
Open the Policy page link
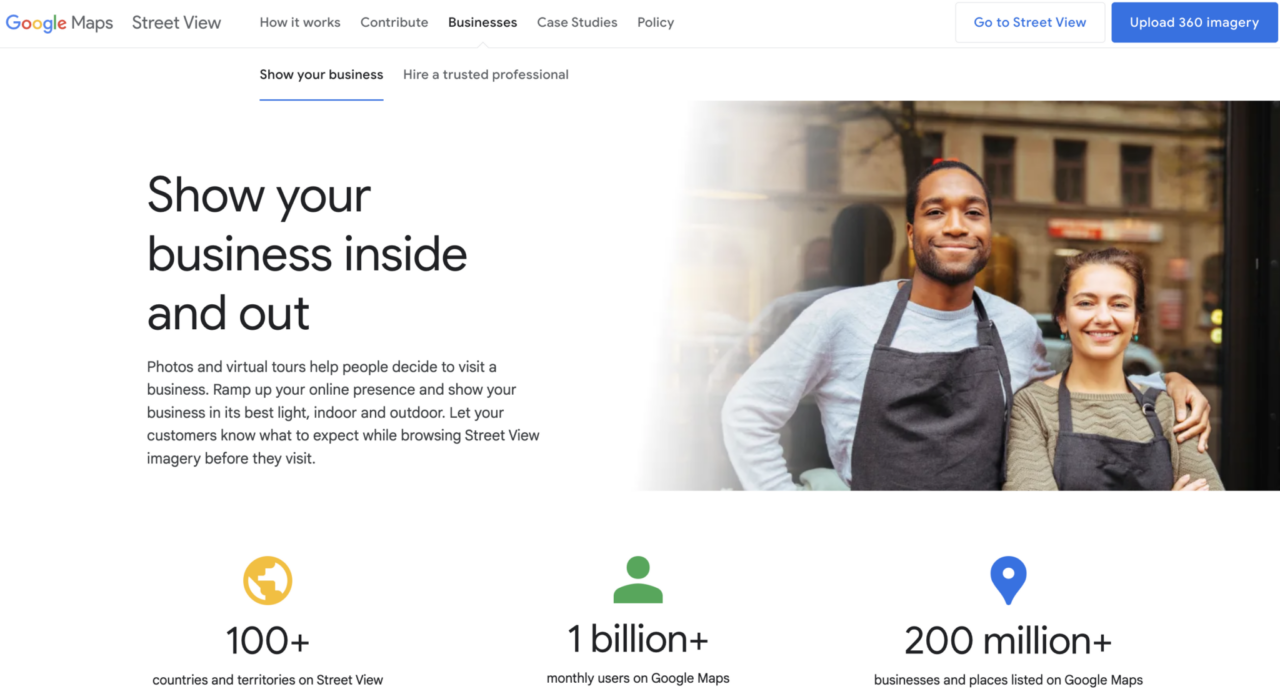click(656, 22)
